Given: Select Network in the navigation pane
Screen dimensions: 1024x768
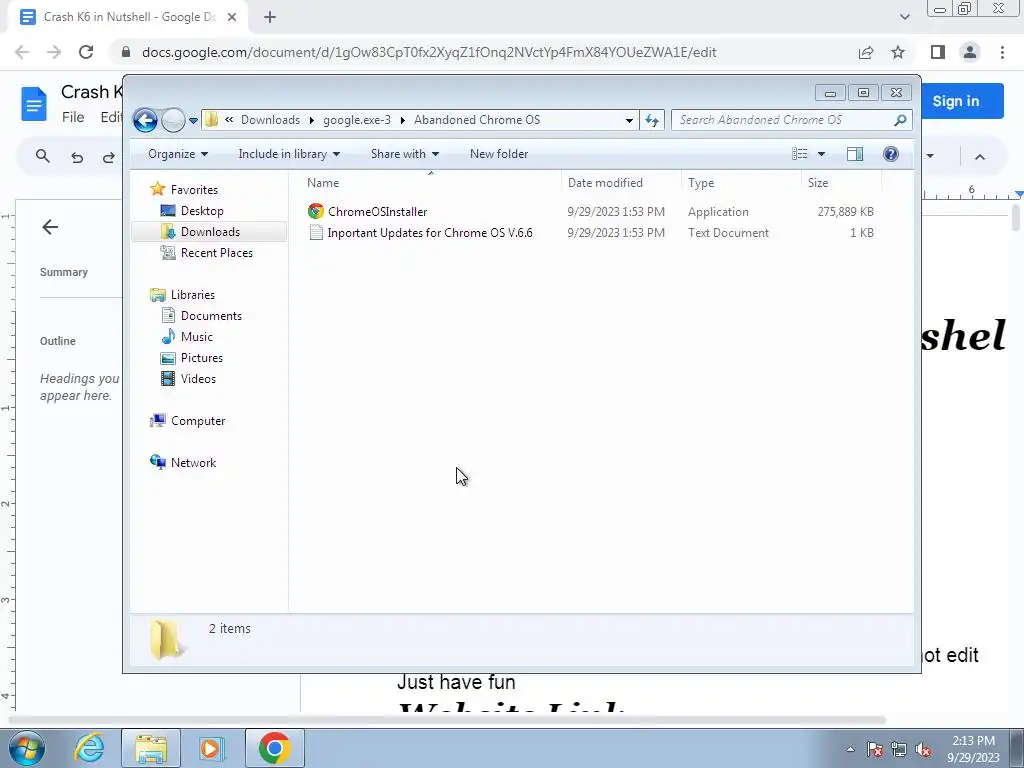Looking at the screenshot, I should tap(193, 462).
